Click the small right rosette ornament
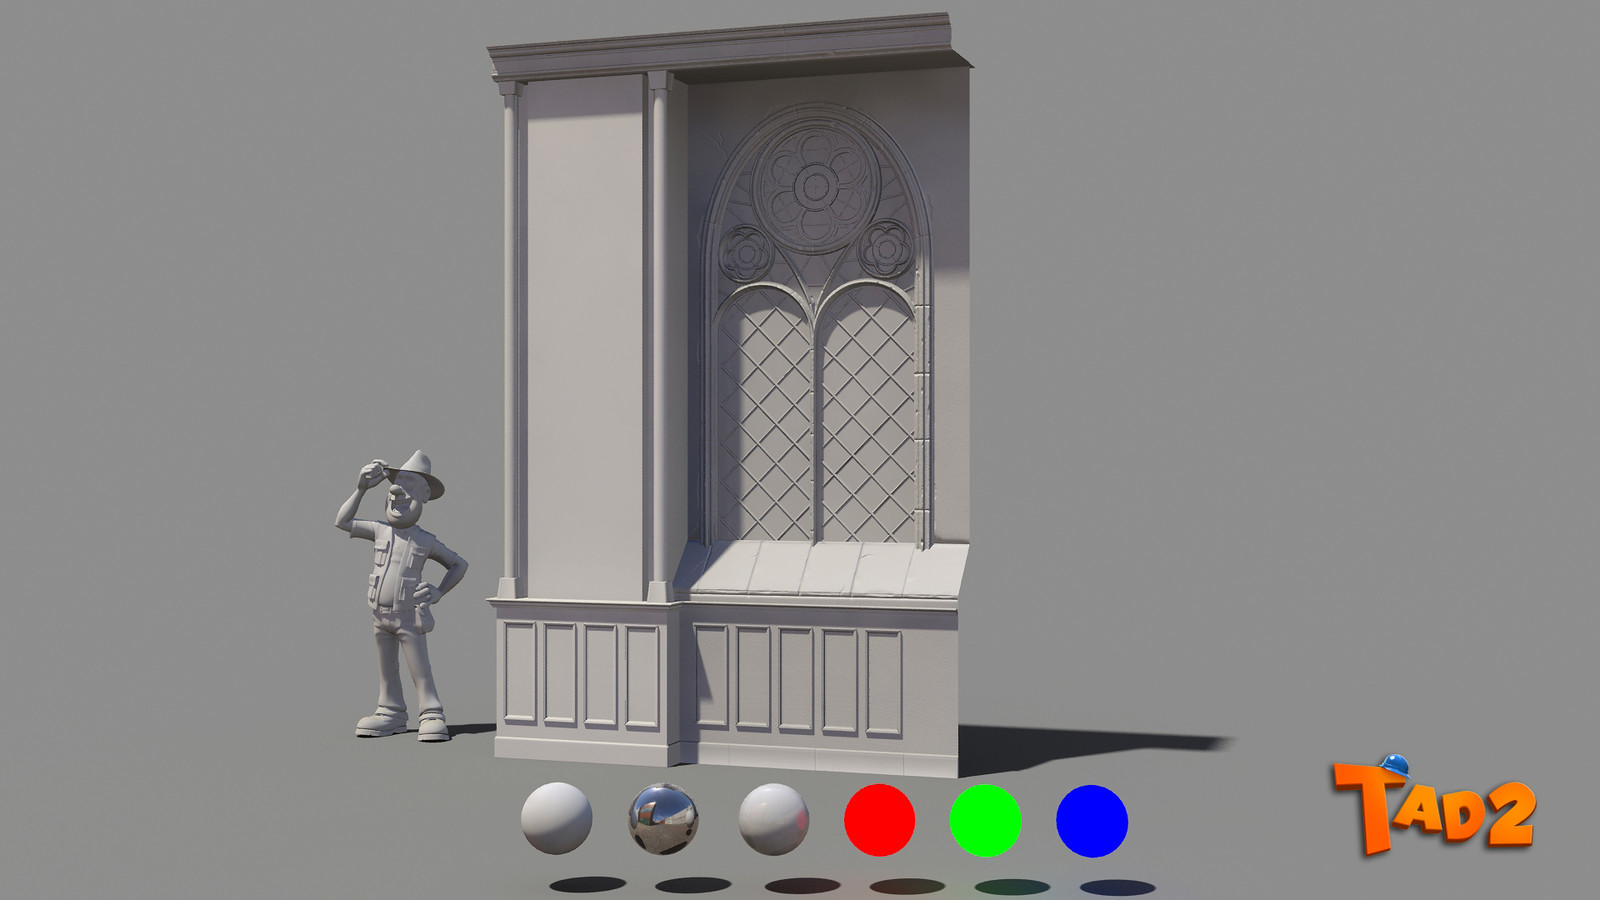This screenshot has width=1600, height=900. pos(886,249)
